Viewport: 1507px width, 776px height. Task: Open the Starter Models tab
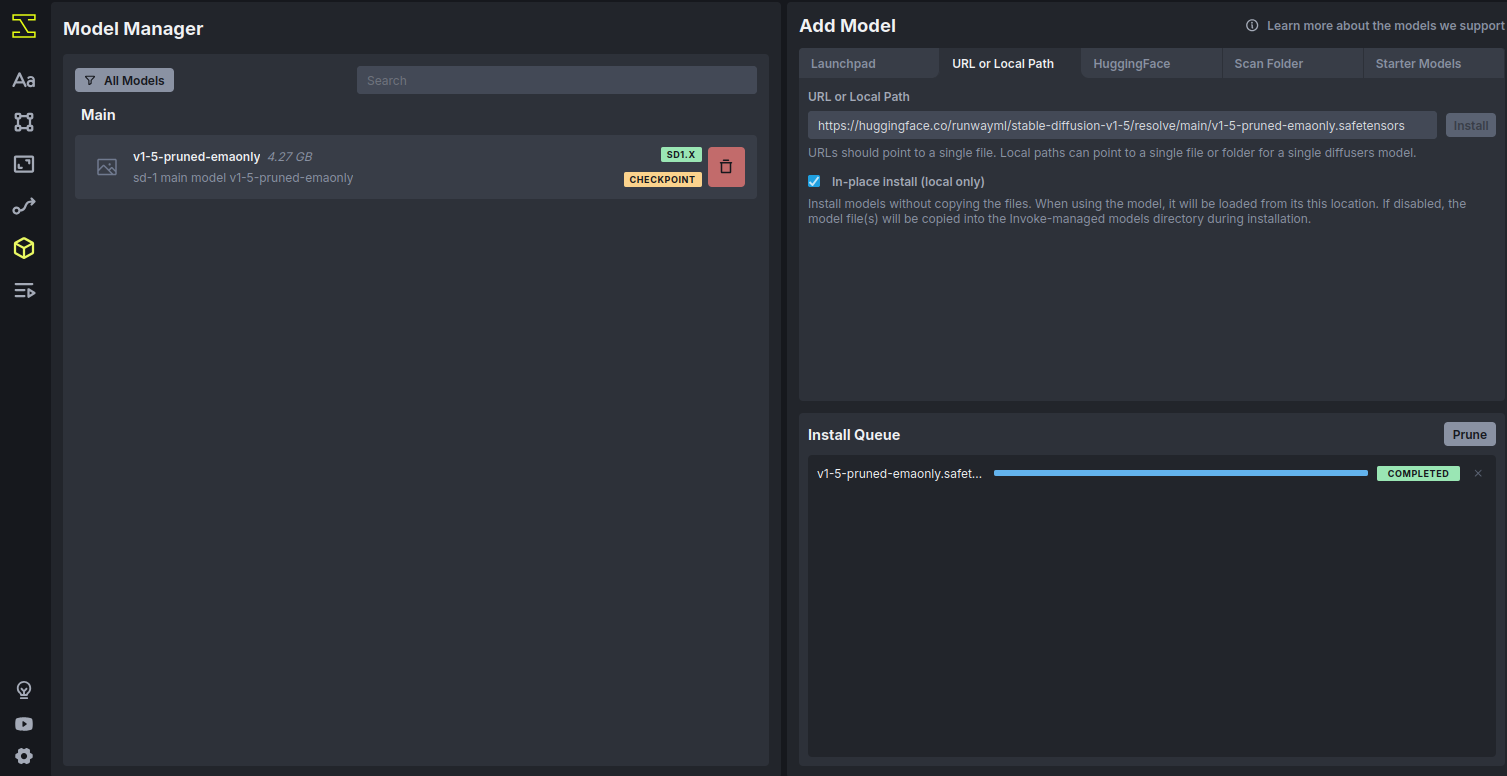1418,64
